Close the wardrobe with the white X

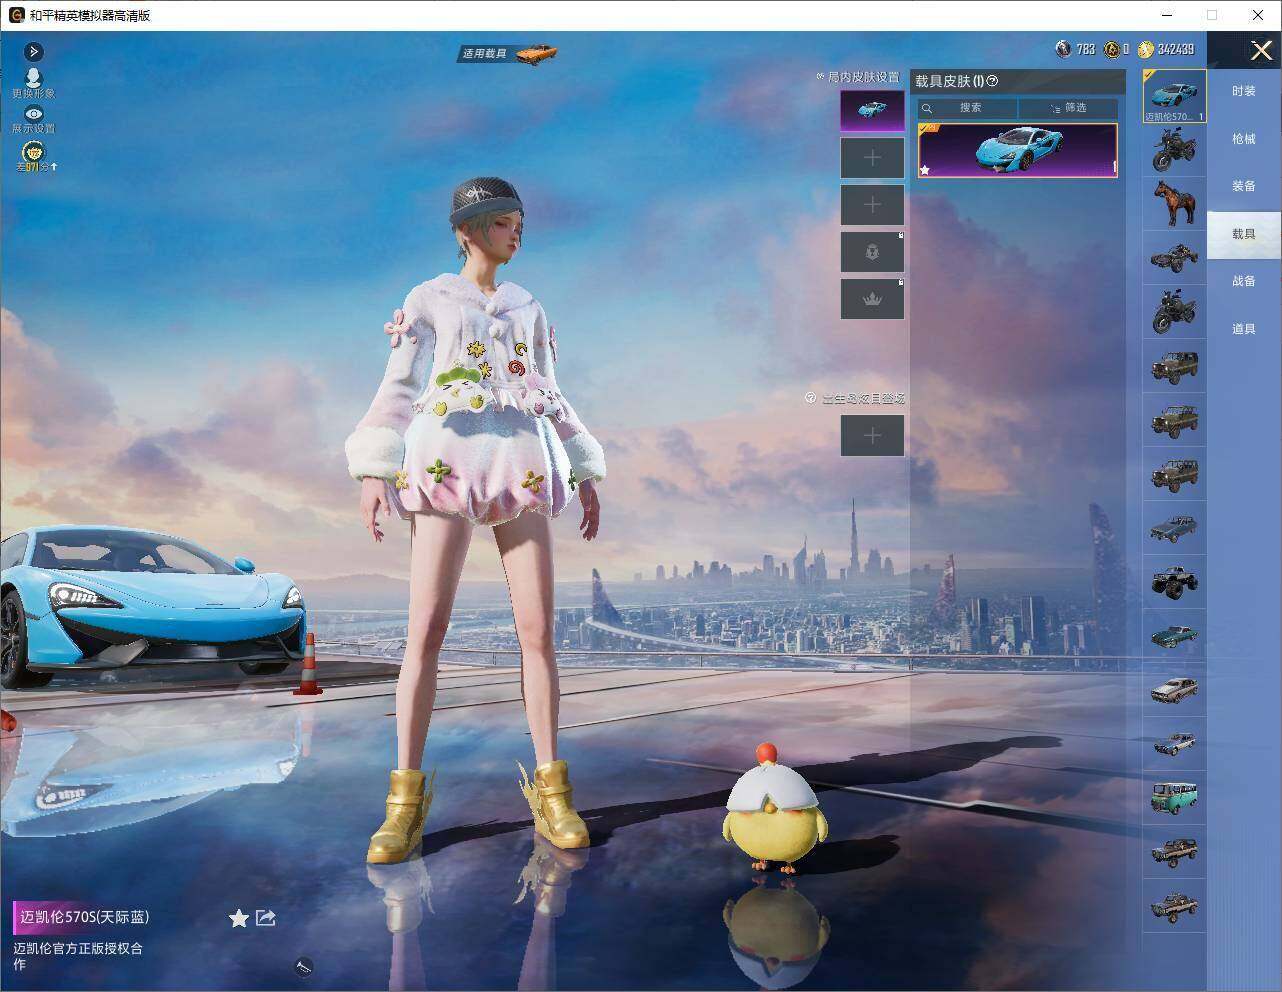tap(1262, 49)
